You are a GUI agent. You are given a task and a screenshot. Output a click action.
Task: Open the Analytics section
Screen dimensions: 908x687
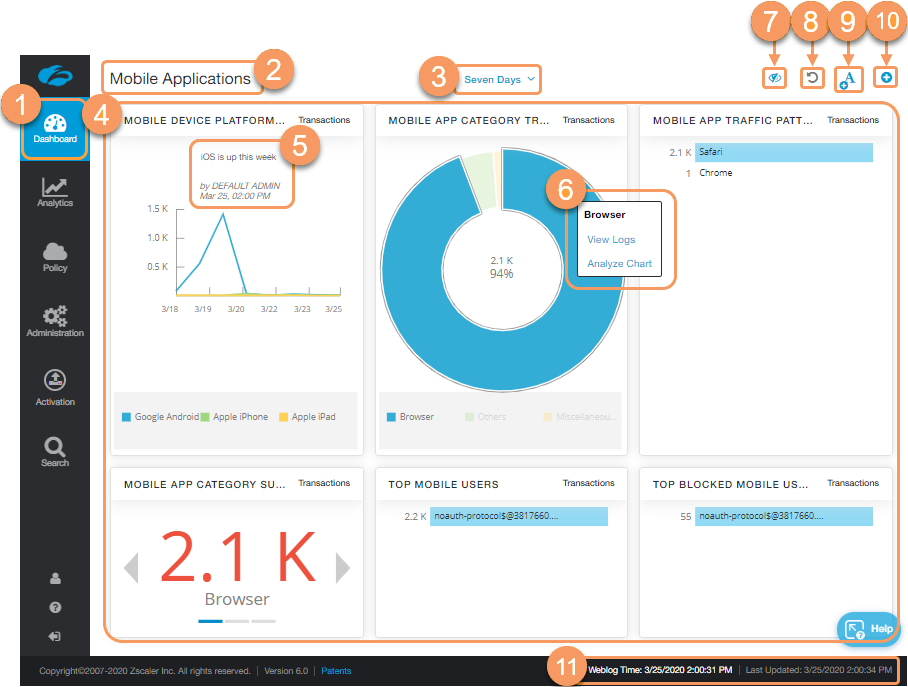pyautogui.click(x=55, y=192)
